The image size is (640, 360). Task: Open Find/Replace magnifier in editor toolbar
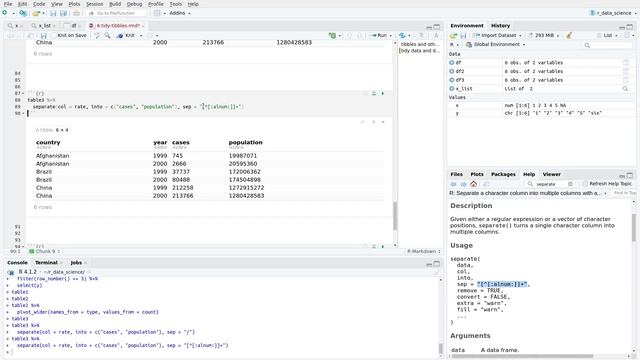[107, 36]
